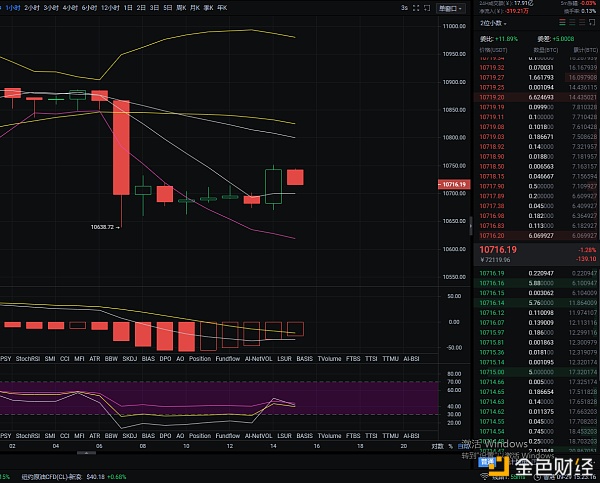Click bid price row 10715.00

pos(535,372)
